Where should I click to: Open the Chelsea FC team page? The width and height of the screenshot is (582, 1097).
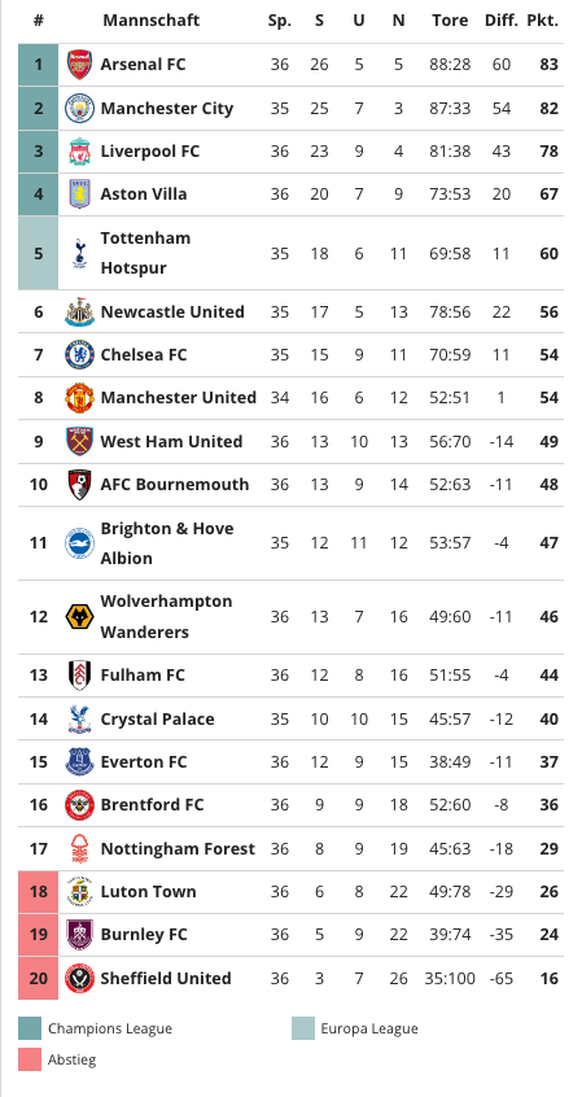coord(143,355)
